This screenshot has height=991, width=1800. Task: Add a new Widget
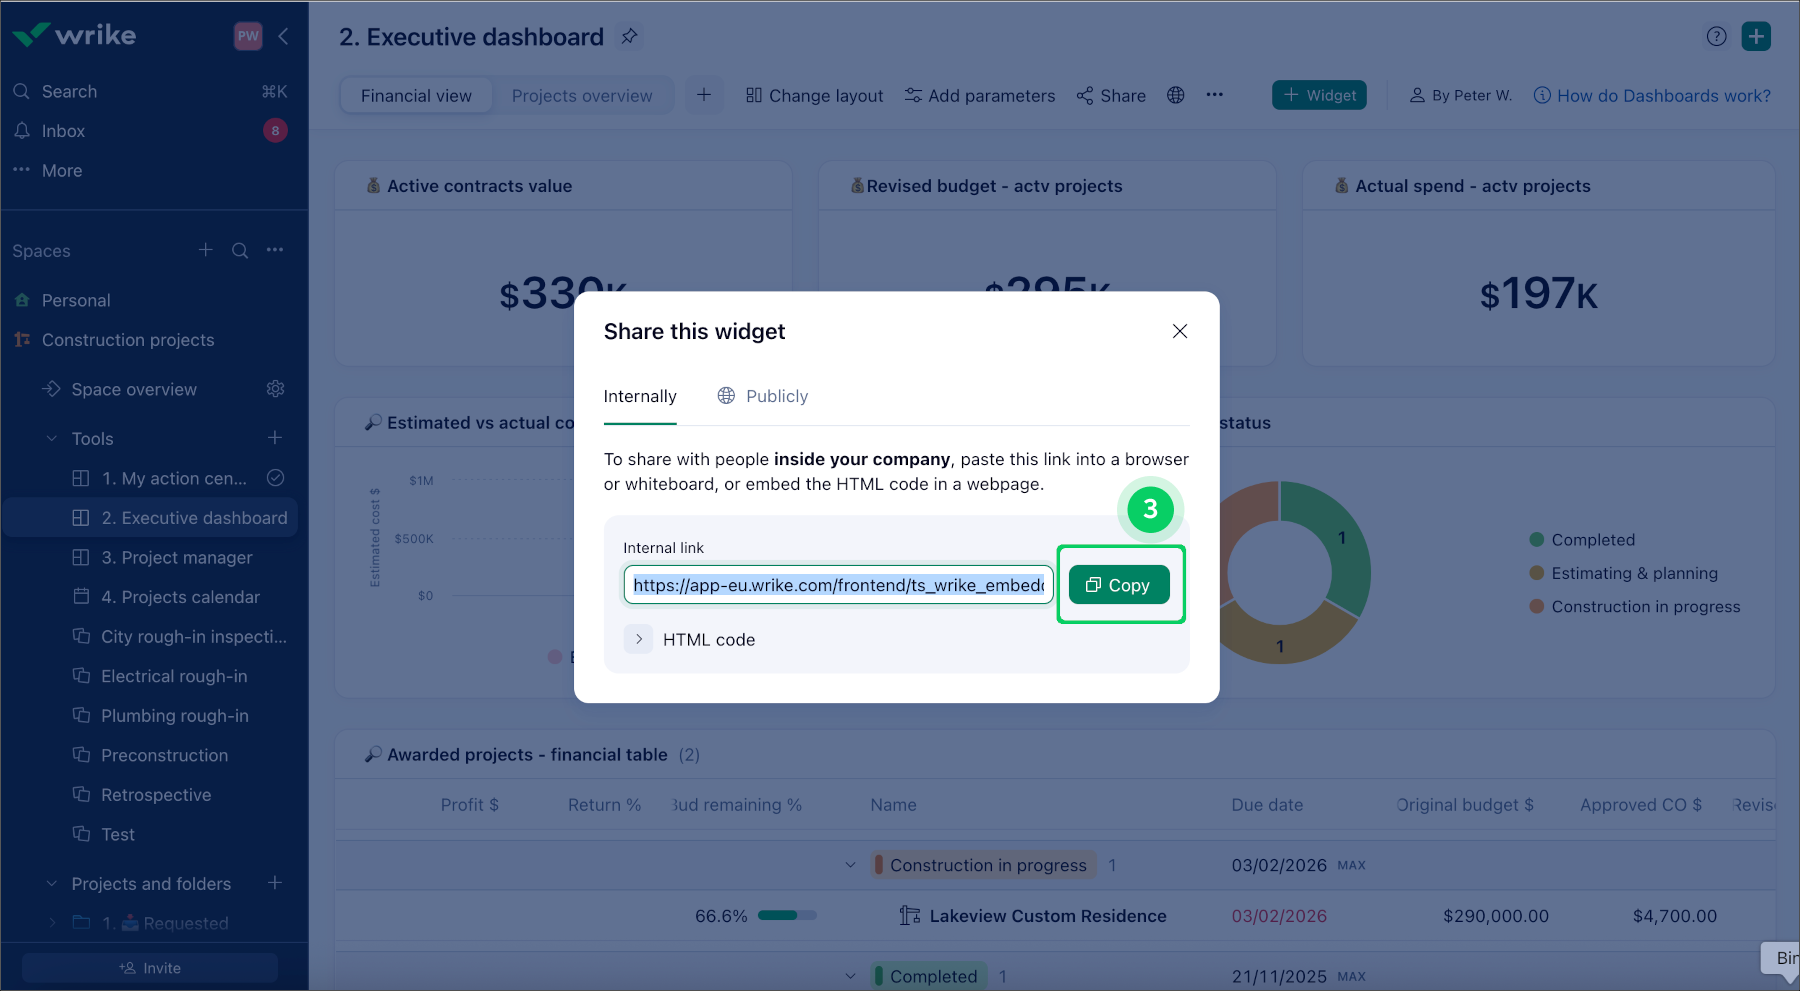1319,95
